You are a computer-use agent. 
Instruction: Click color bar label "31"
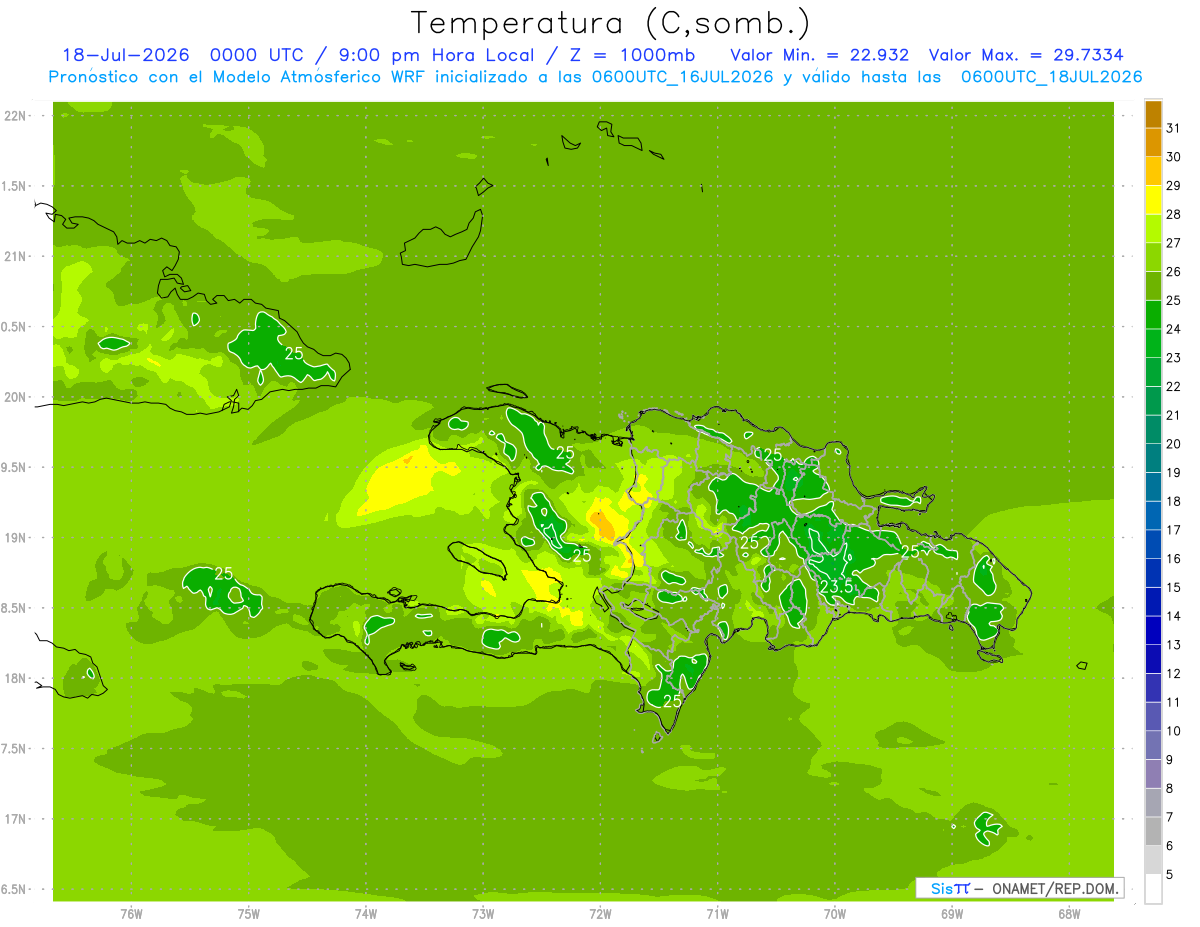point(1174,128)
